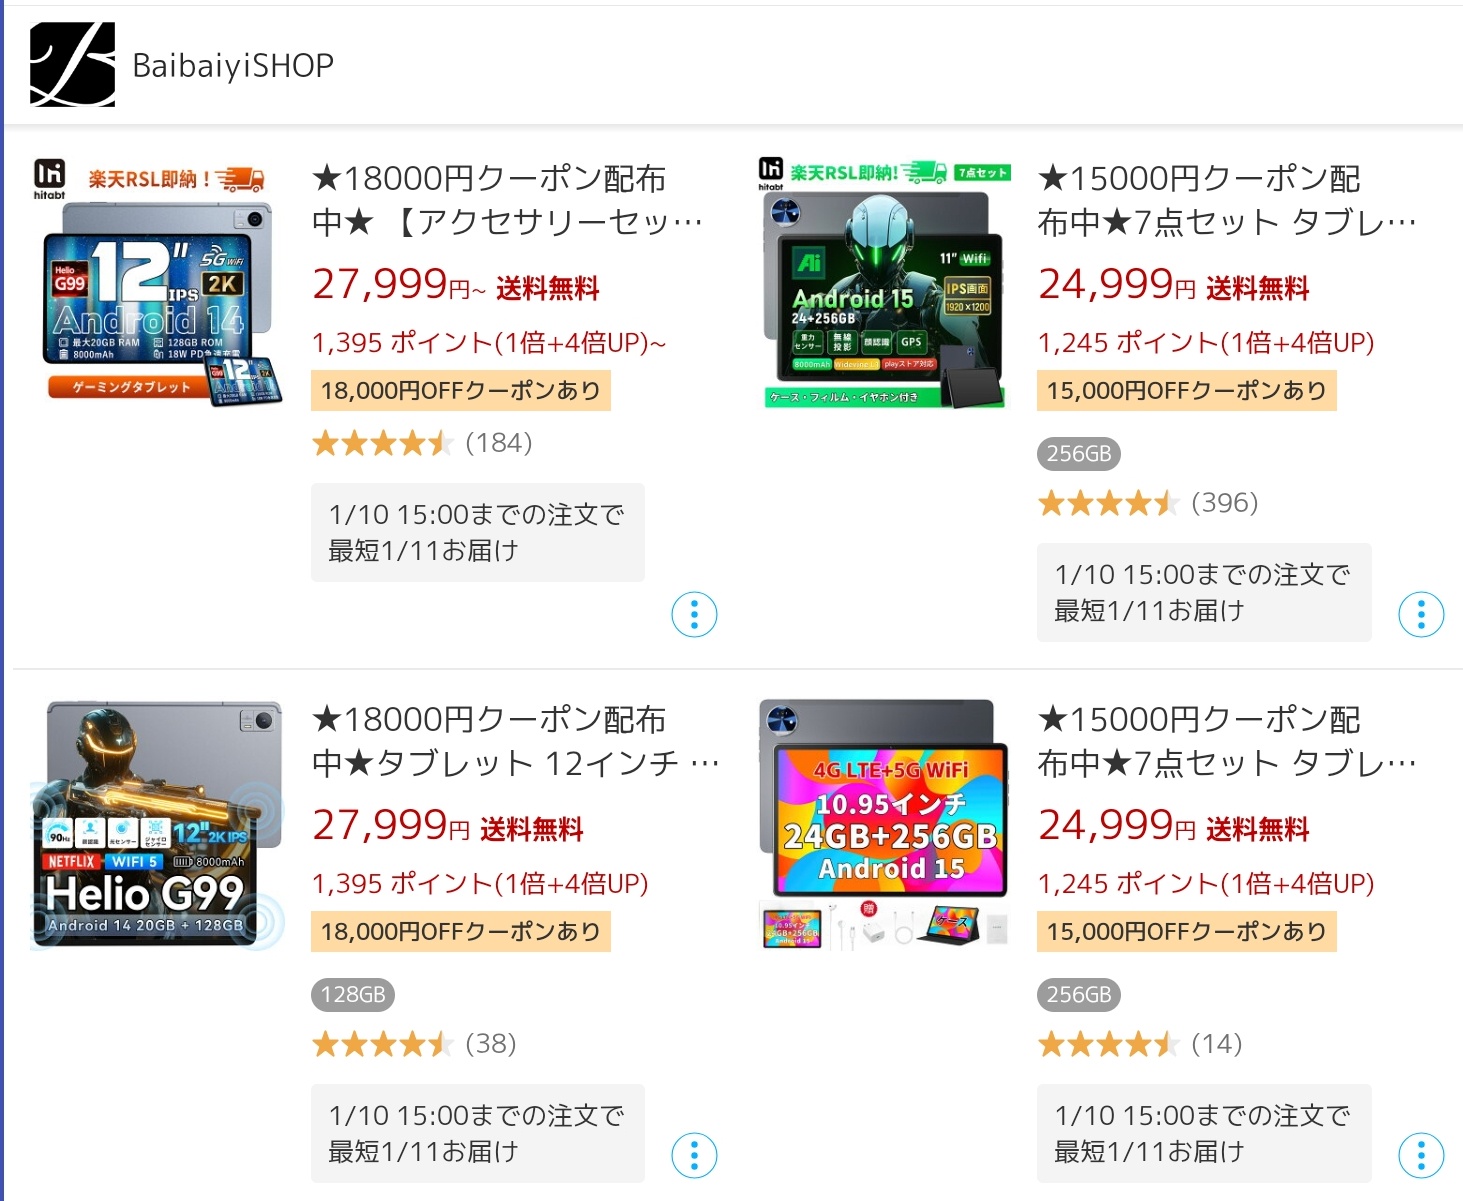Click the BaibaiyiSHOP logo icon
This screenshot has height=1201, width=1463.
tap(72, 64)
